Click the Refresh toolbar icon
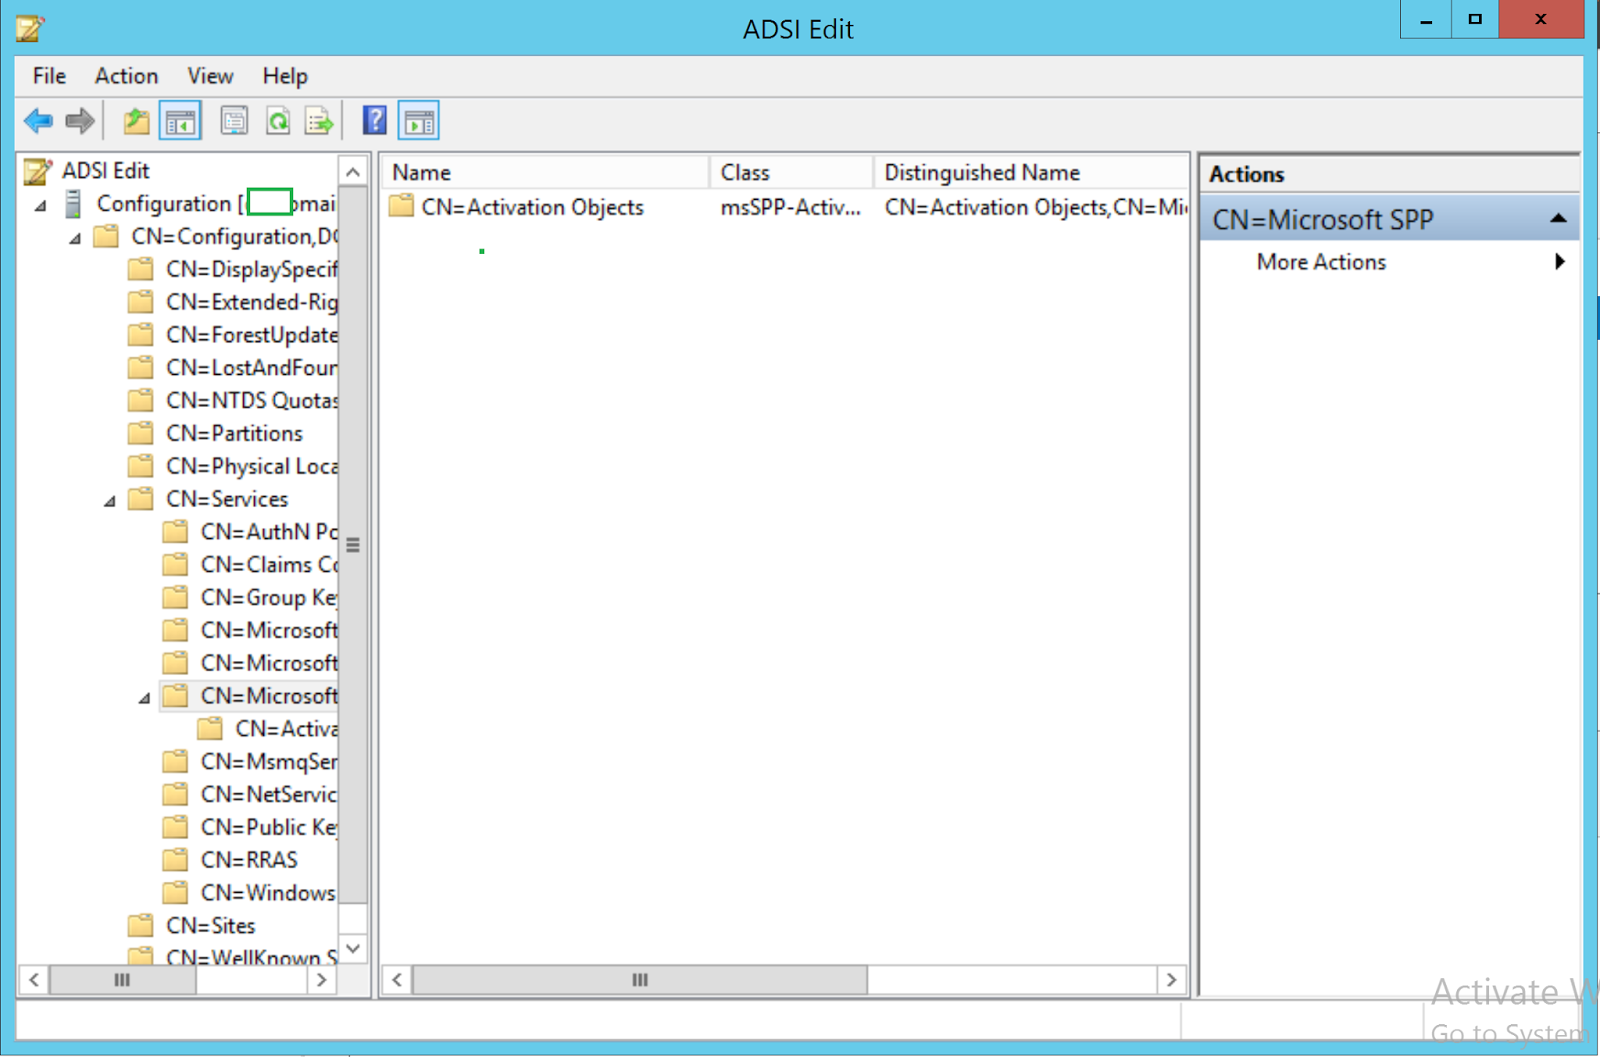Image resolution: width=1600 pixels, height=1057 pixels. 278,120
